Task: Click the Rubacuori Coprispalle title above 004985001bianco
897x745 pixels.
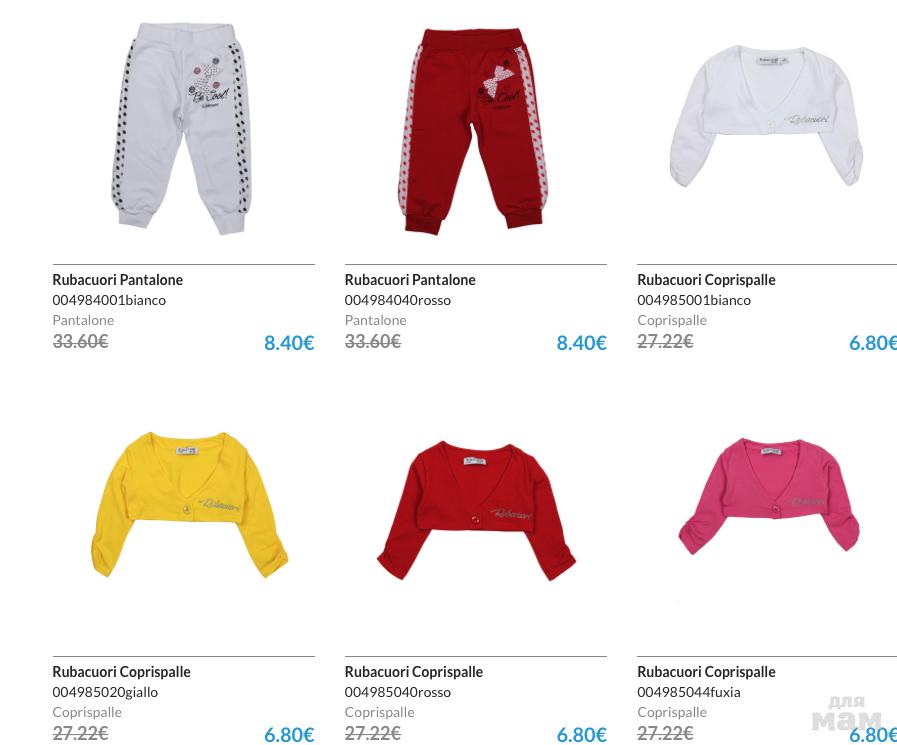Action: click(x=706, y=280)
